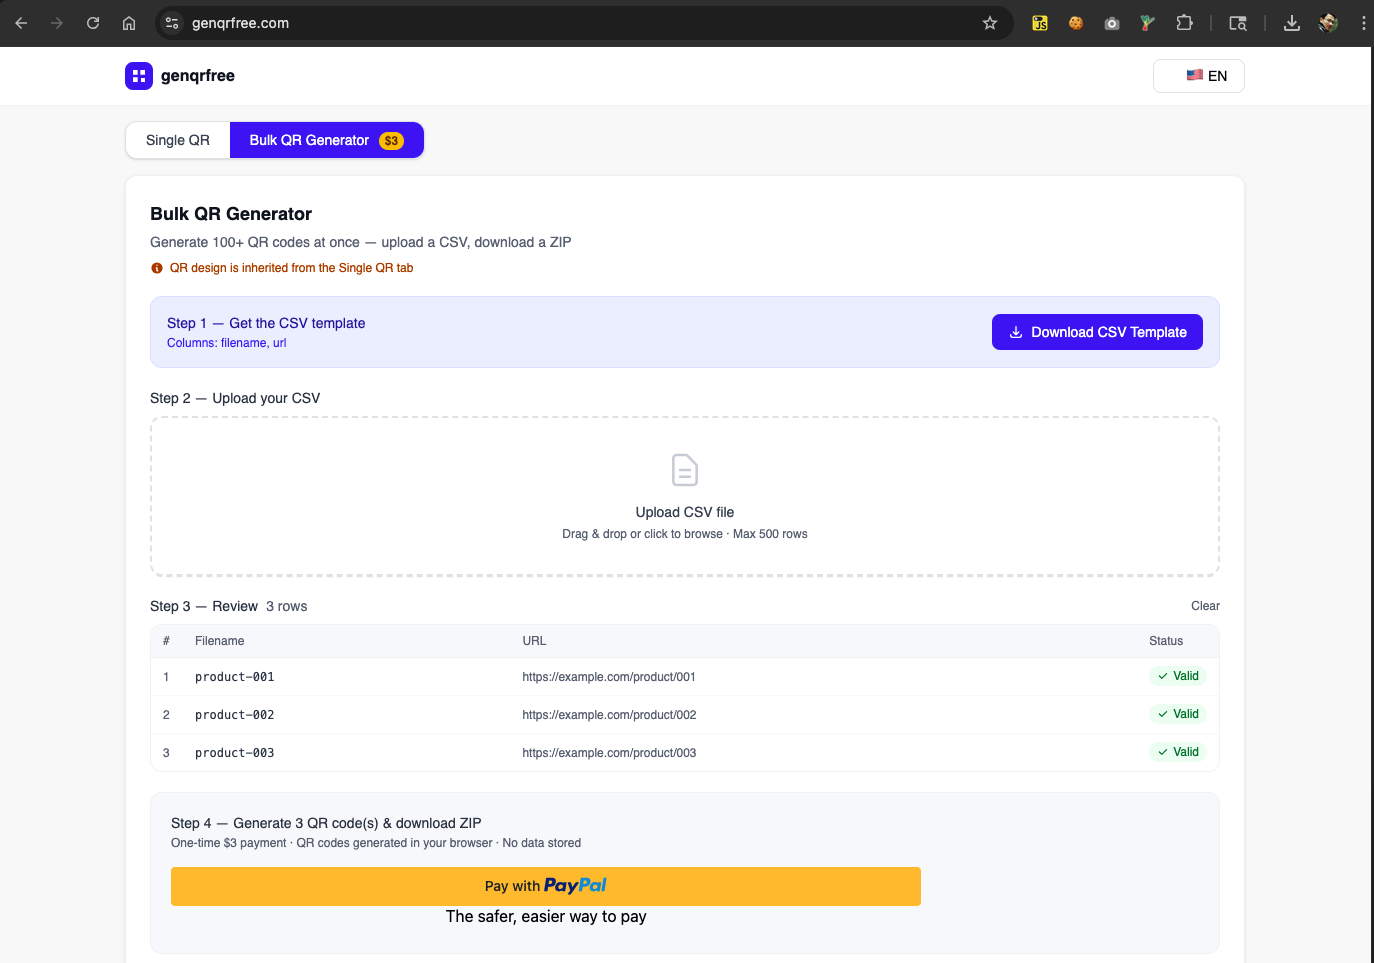Open the browser downloads icon
This screenshot has width=1374, height=963.
(1292, 23)
